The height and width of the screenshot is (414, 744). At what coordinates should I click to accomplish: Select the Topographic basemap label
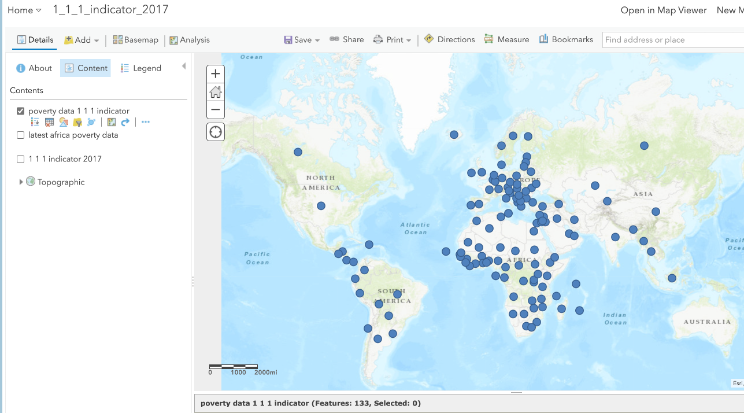click(x=61, y=182)
